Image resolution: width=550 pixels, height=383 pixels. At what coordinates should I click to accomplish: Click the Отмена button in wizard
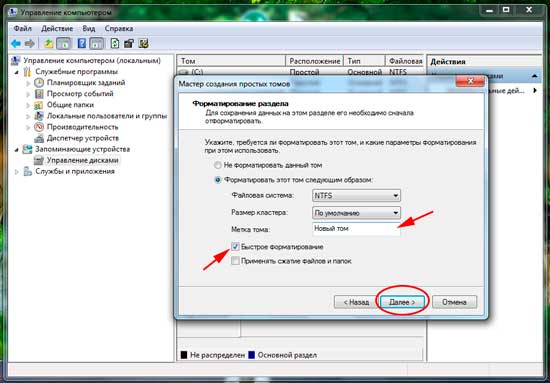454,302
